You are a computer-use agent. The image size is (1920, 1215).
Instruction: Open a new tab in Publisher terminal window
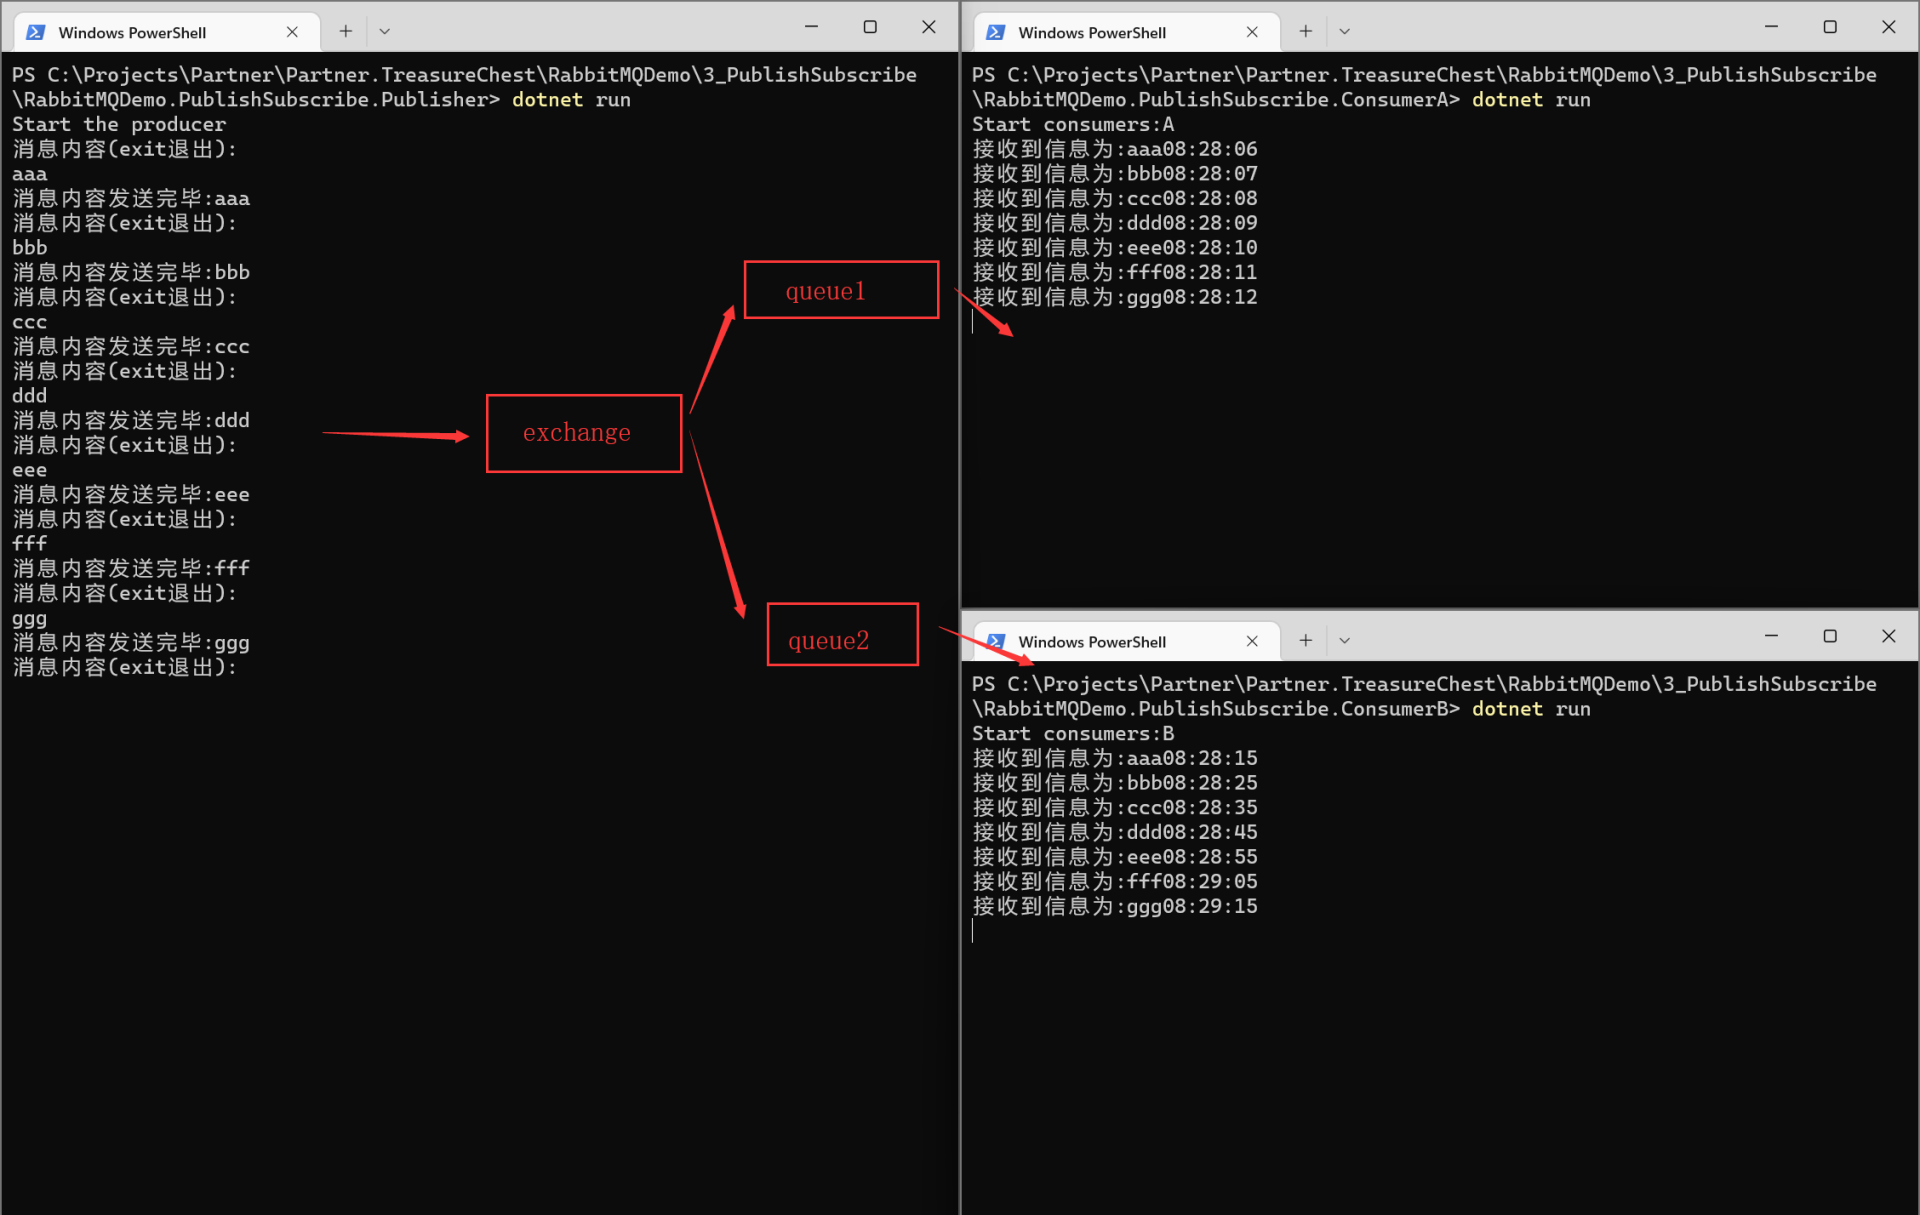tap(346, 31)
